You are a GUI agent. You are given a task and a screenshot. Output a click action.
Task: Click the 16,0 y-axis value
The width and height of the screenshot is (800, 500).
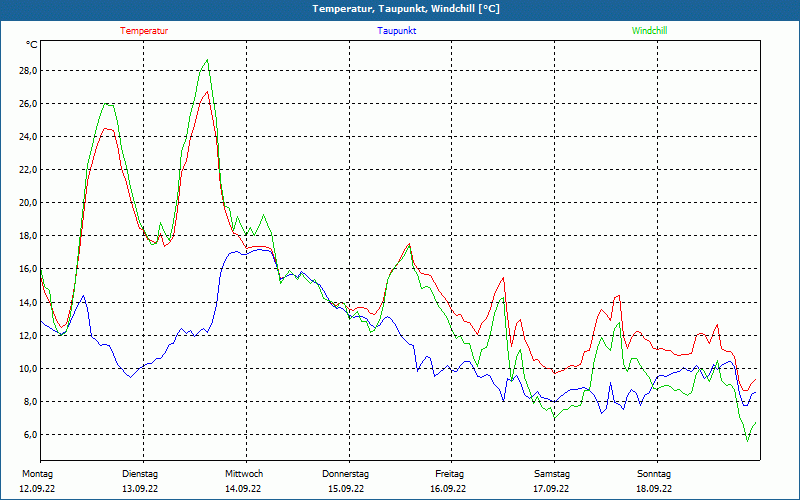28,269
